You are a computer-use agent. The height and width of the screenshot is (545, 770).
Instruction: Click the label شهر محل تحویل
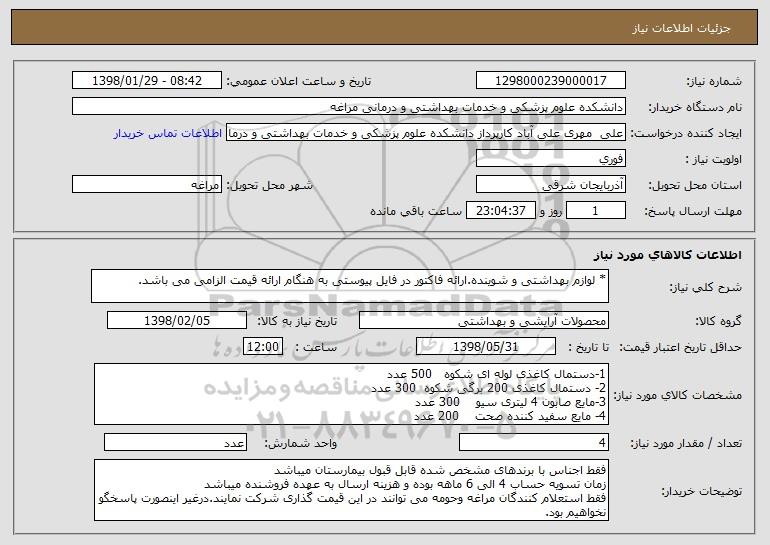click(x=270, y=186)
